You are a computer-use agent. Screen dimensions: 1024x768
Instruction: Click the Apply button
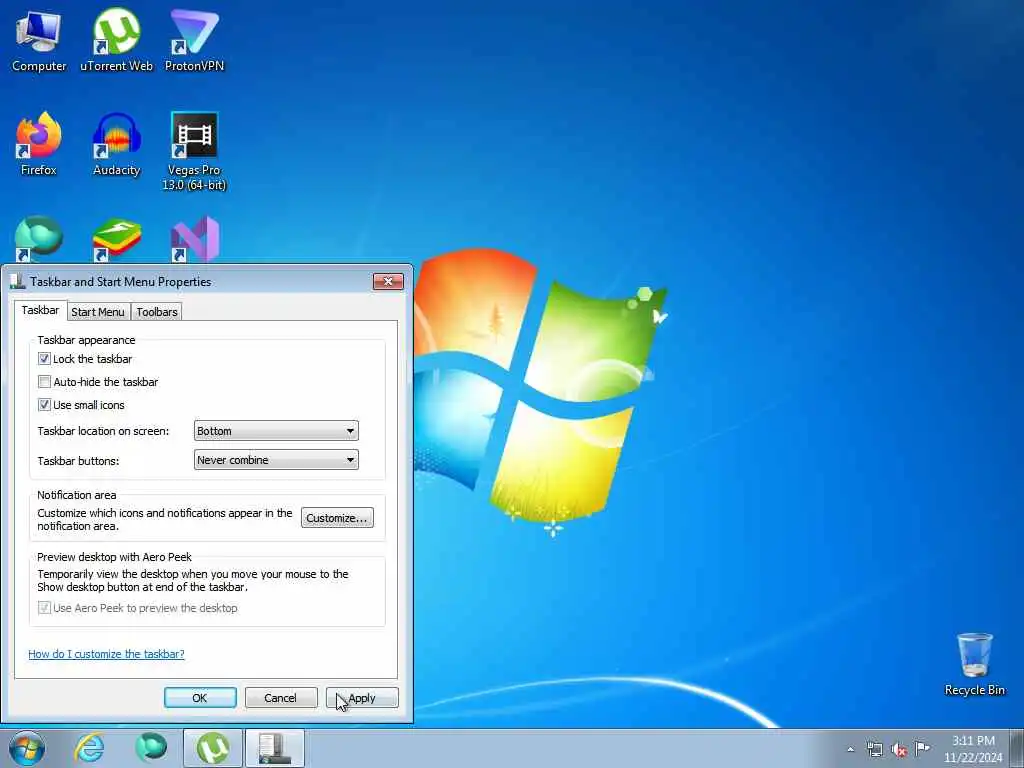[x=362, y=697]
